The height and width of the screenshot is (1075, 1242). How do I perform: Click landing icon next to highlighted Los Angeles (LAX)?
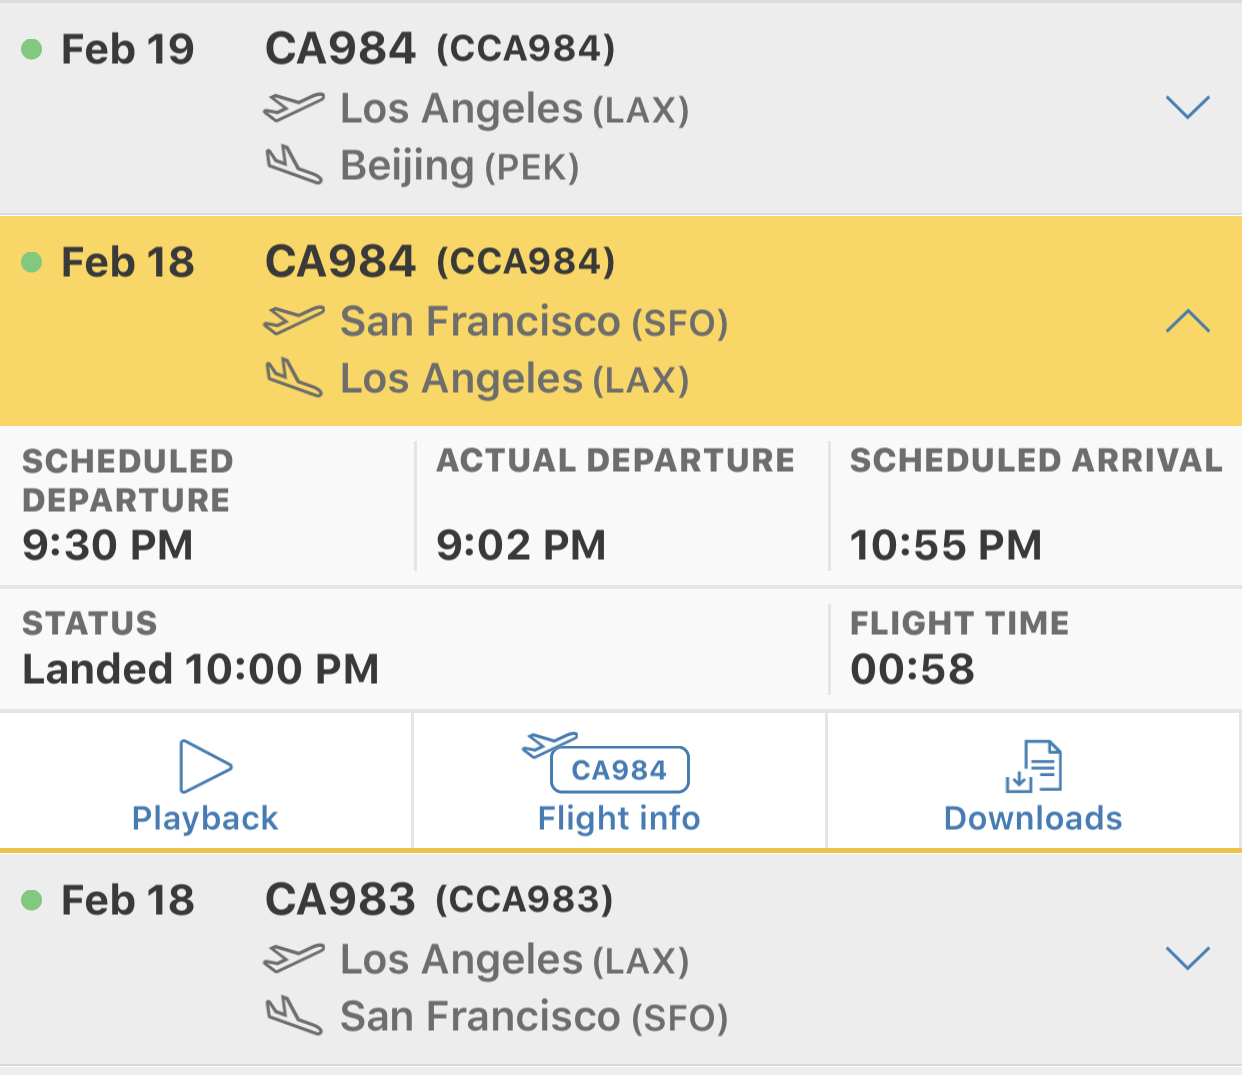(x=293, y=378)
